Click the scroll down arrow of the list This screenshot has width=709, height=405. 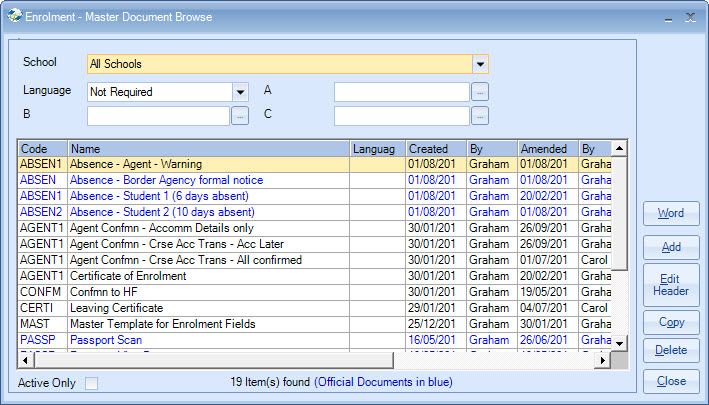[619, 344]
